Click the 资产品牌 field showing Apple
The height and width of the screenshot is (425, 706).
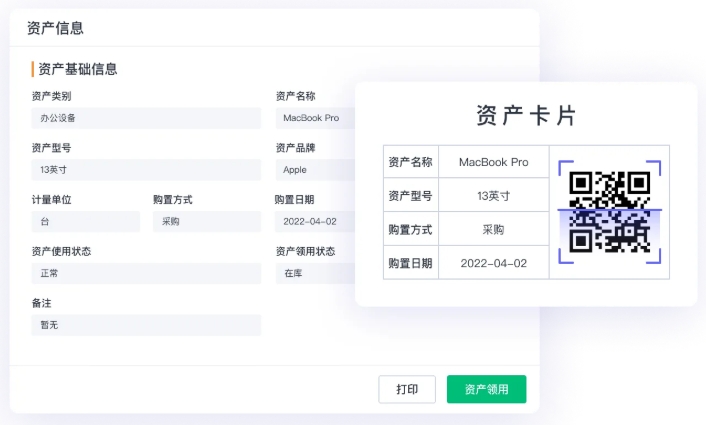(315, 169)
